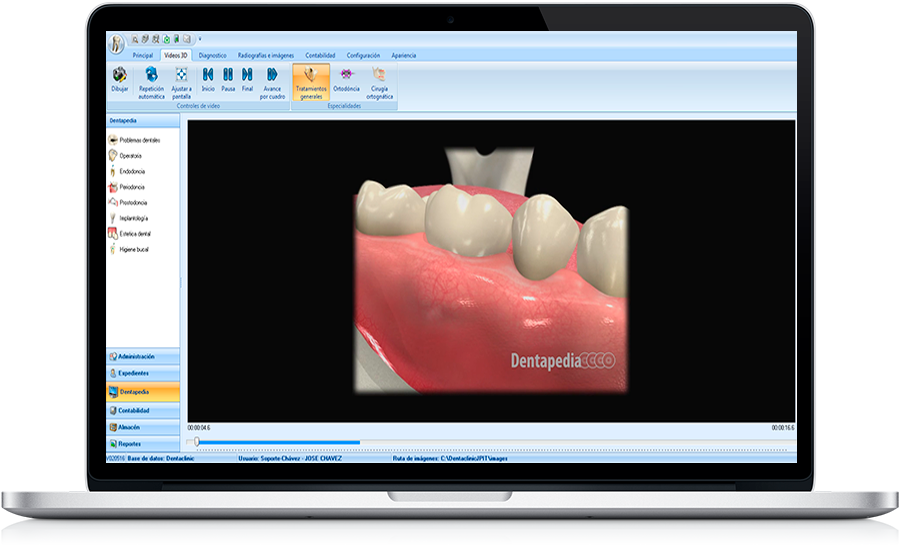
Task: Select Cirugía ortognática specialty
Action: coord(379,75)
